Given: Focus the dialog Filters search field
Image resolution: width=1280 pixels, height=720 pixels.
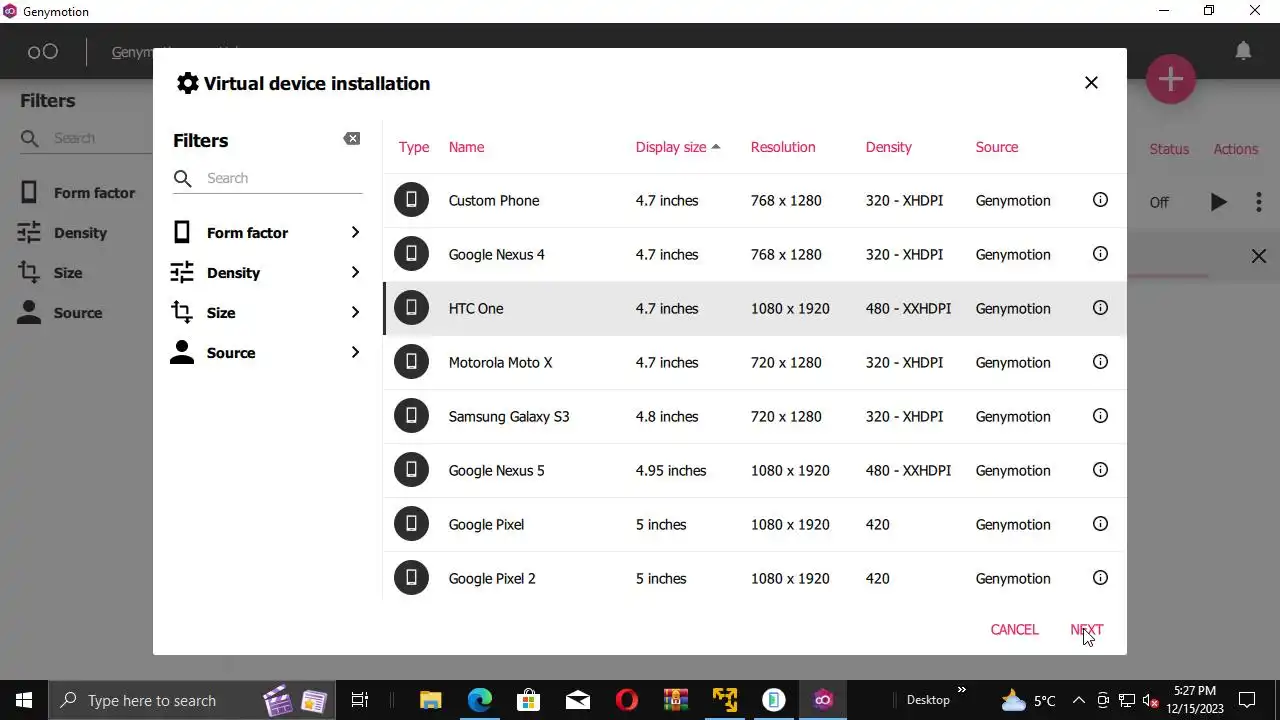Looking at the screenshot, I should (x=268, y=178).
